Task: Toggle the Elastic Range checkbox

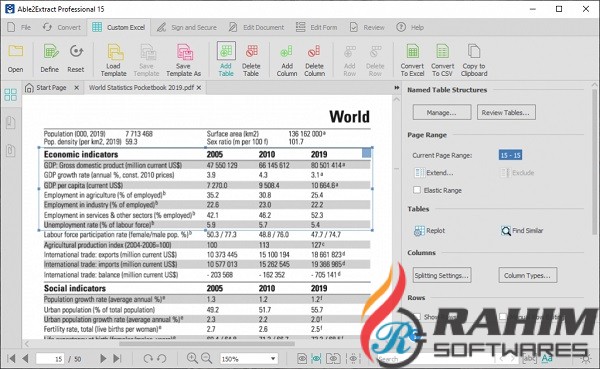Action: [417, 190]
